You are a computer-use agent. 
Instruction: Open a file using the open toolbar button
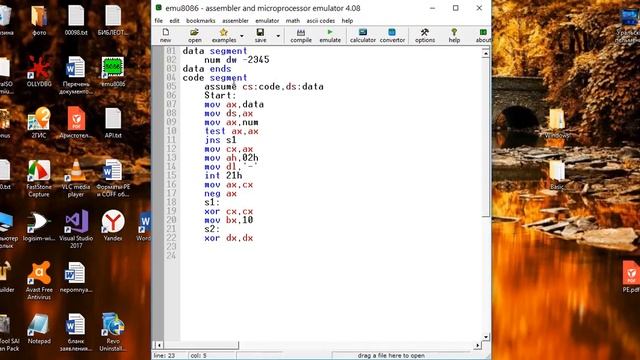(195, 36)
